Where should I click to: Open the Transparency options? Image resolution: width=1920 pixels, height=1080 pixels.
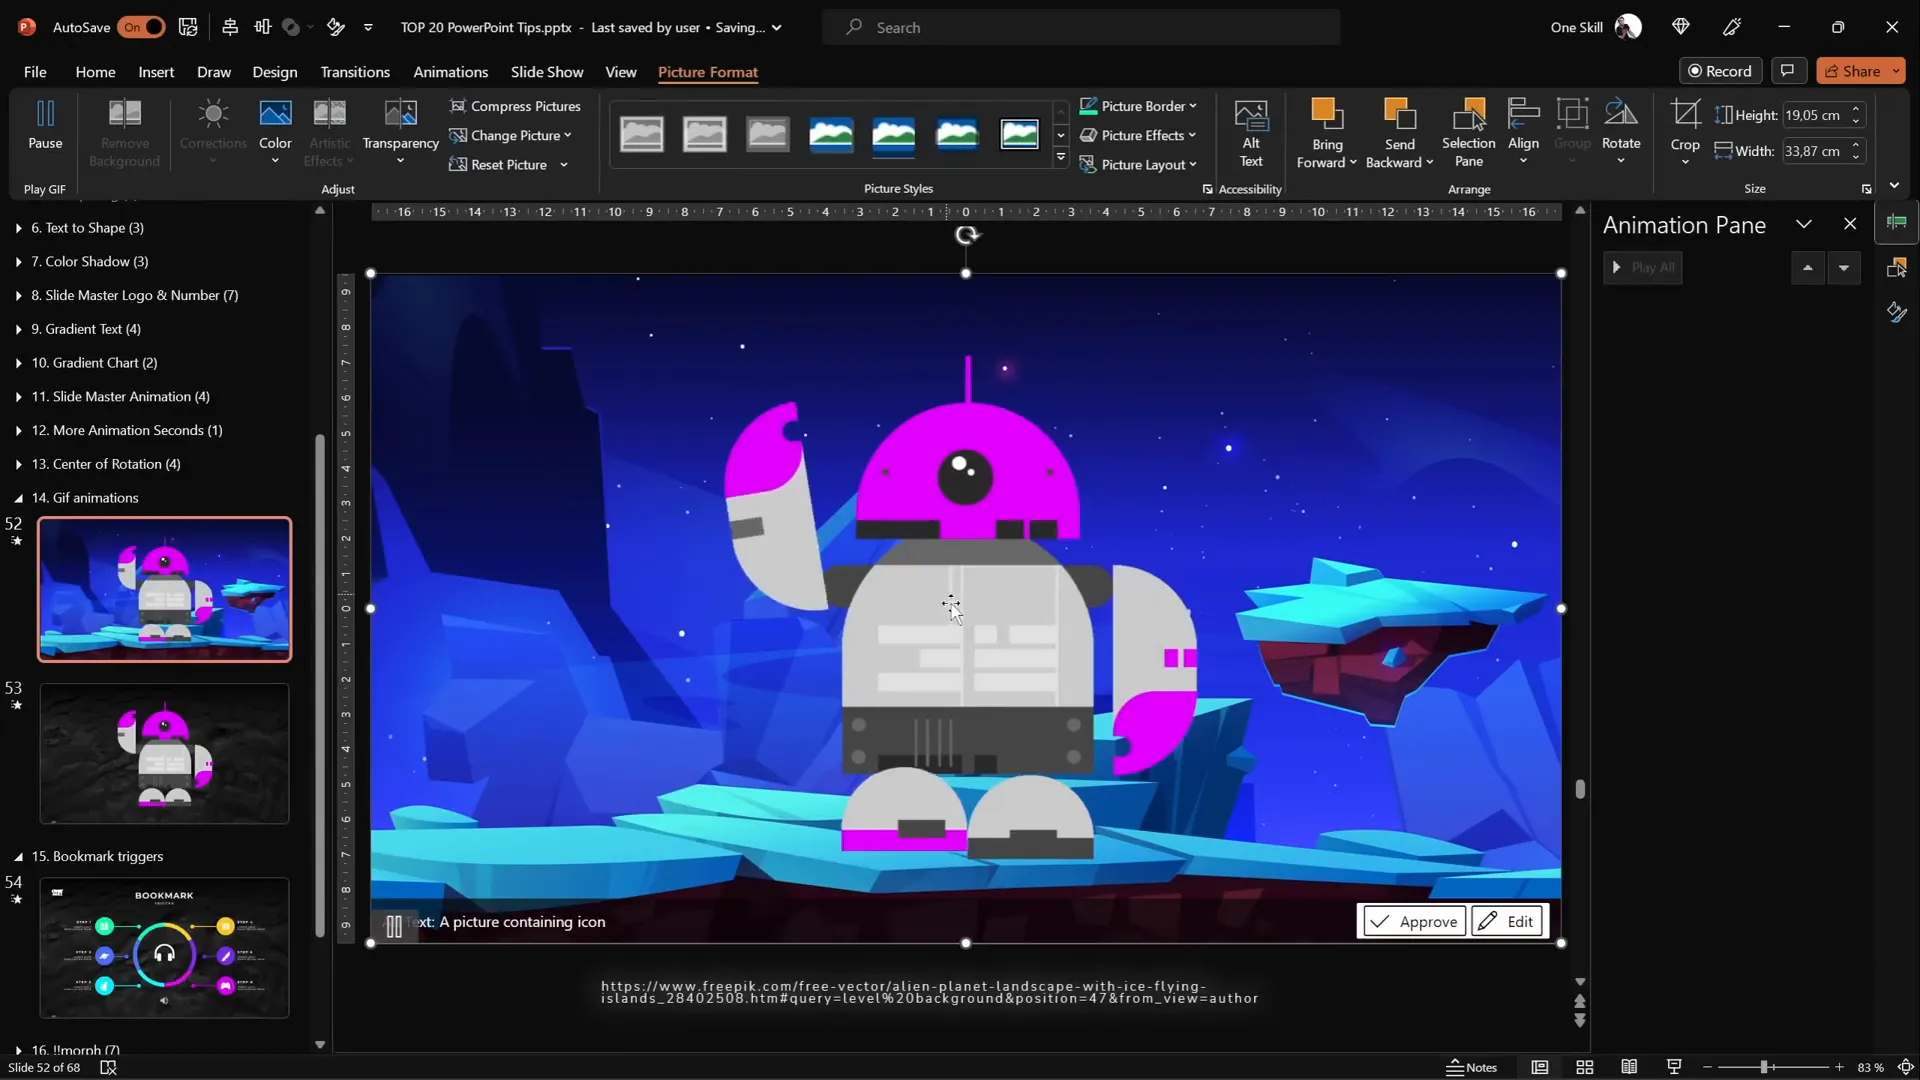tap(400, 132)
